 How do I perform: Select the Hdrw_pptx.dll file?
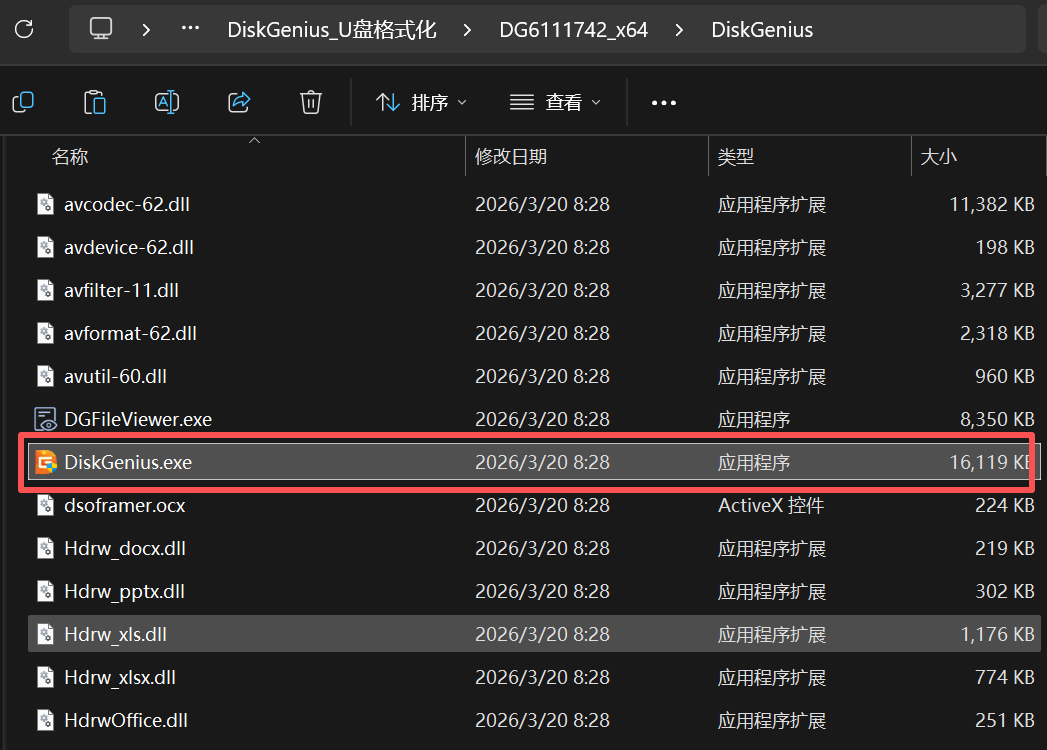tap(534, 592)
